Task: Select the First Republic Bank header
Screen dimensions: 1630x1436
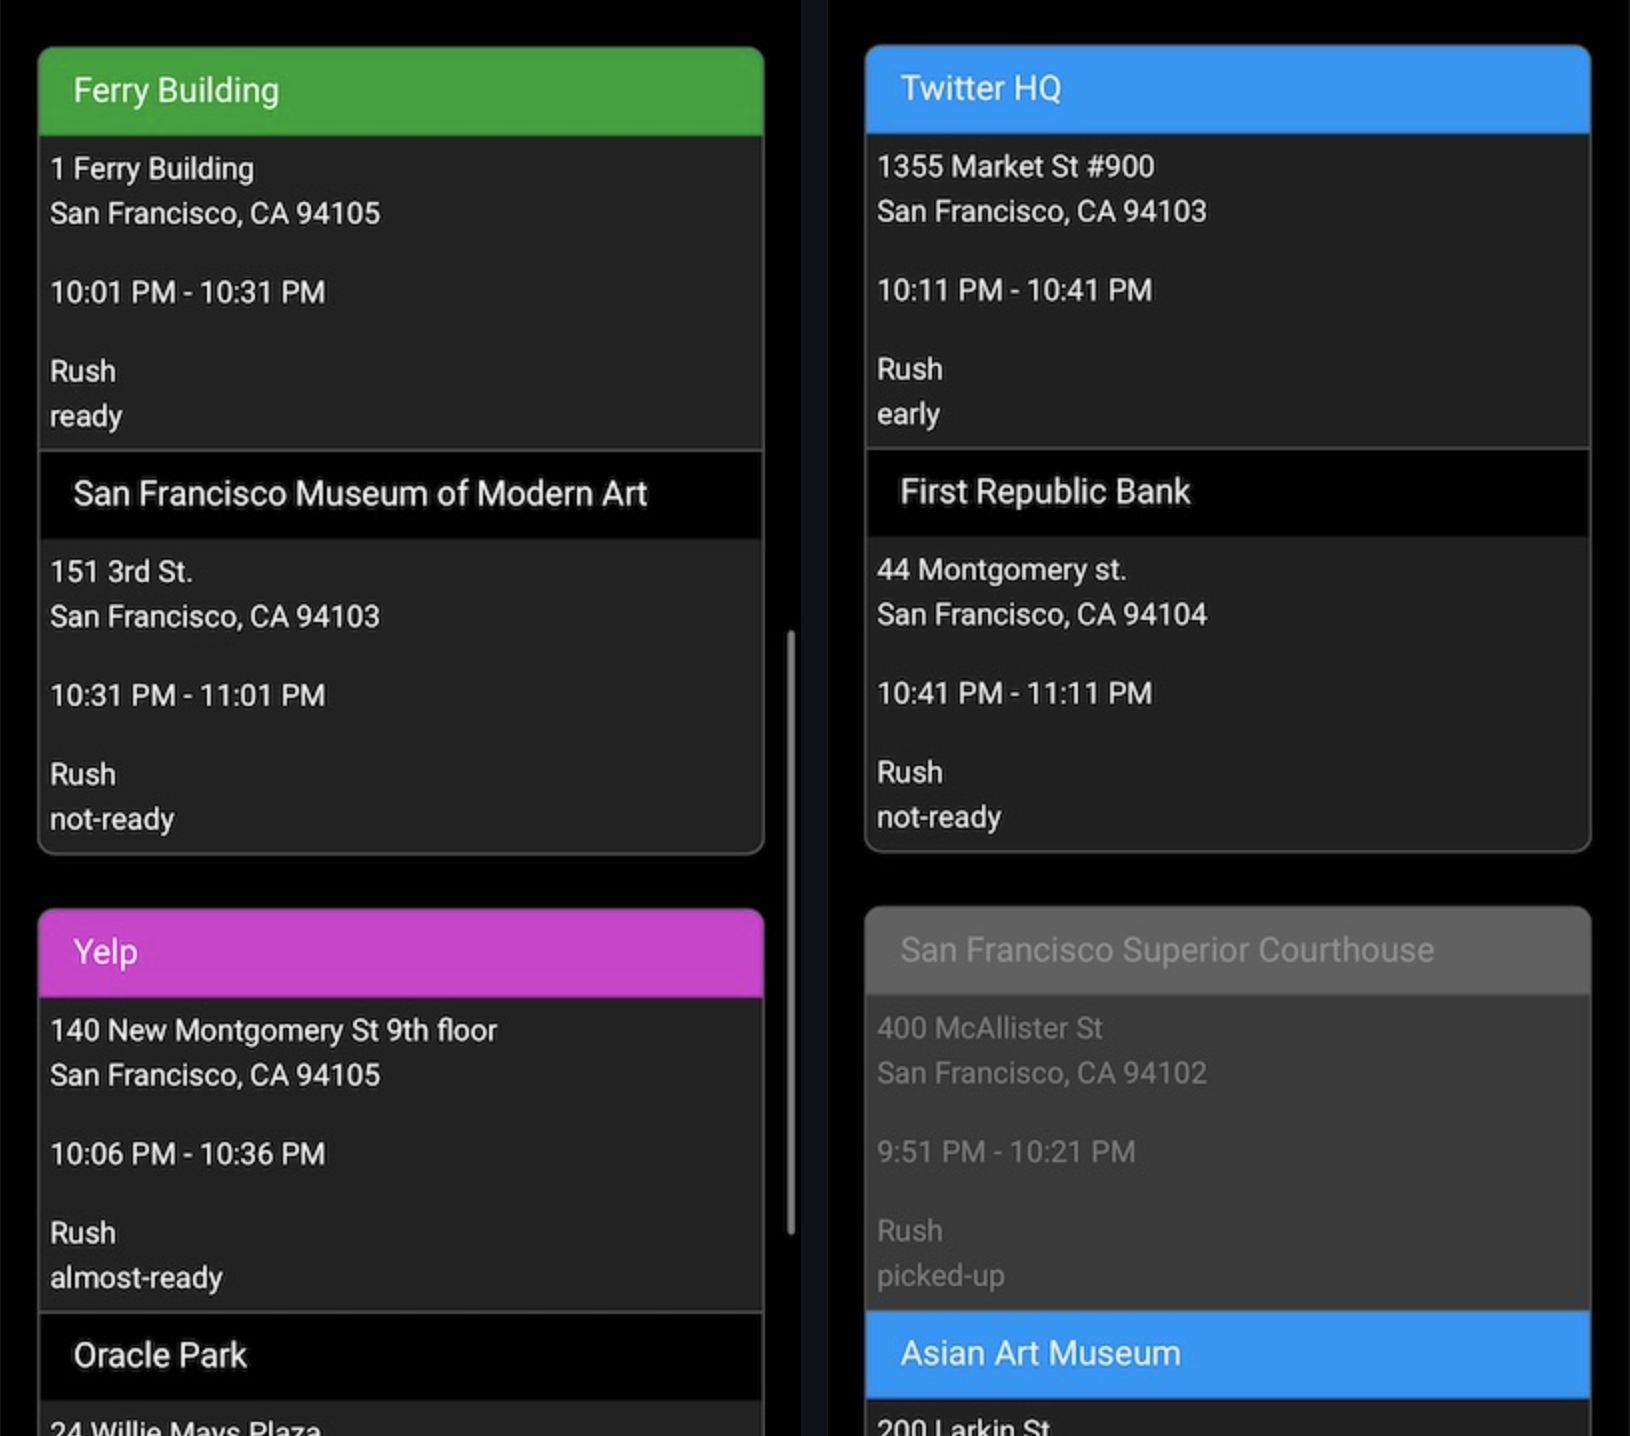Action: [1227, 492]
